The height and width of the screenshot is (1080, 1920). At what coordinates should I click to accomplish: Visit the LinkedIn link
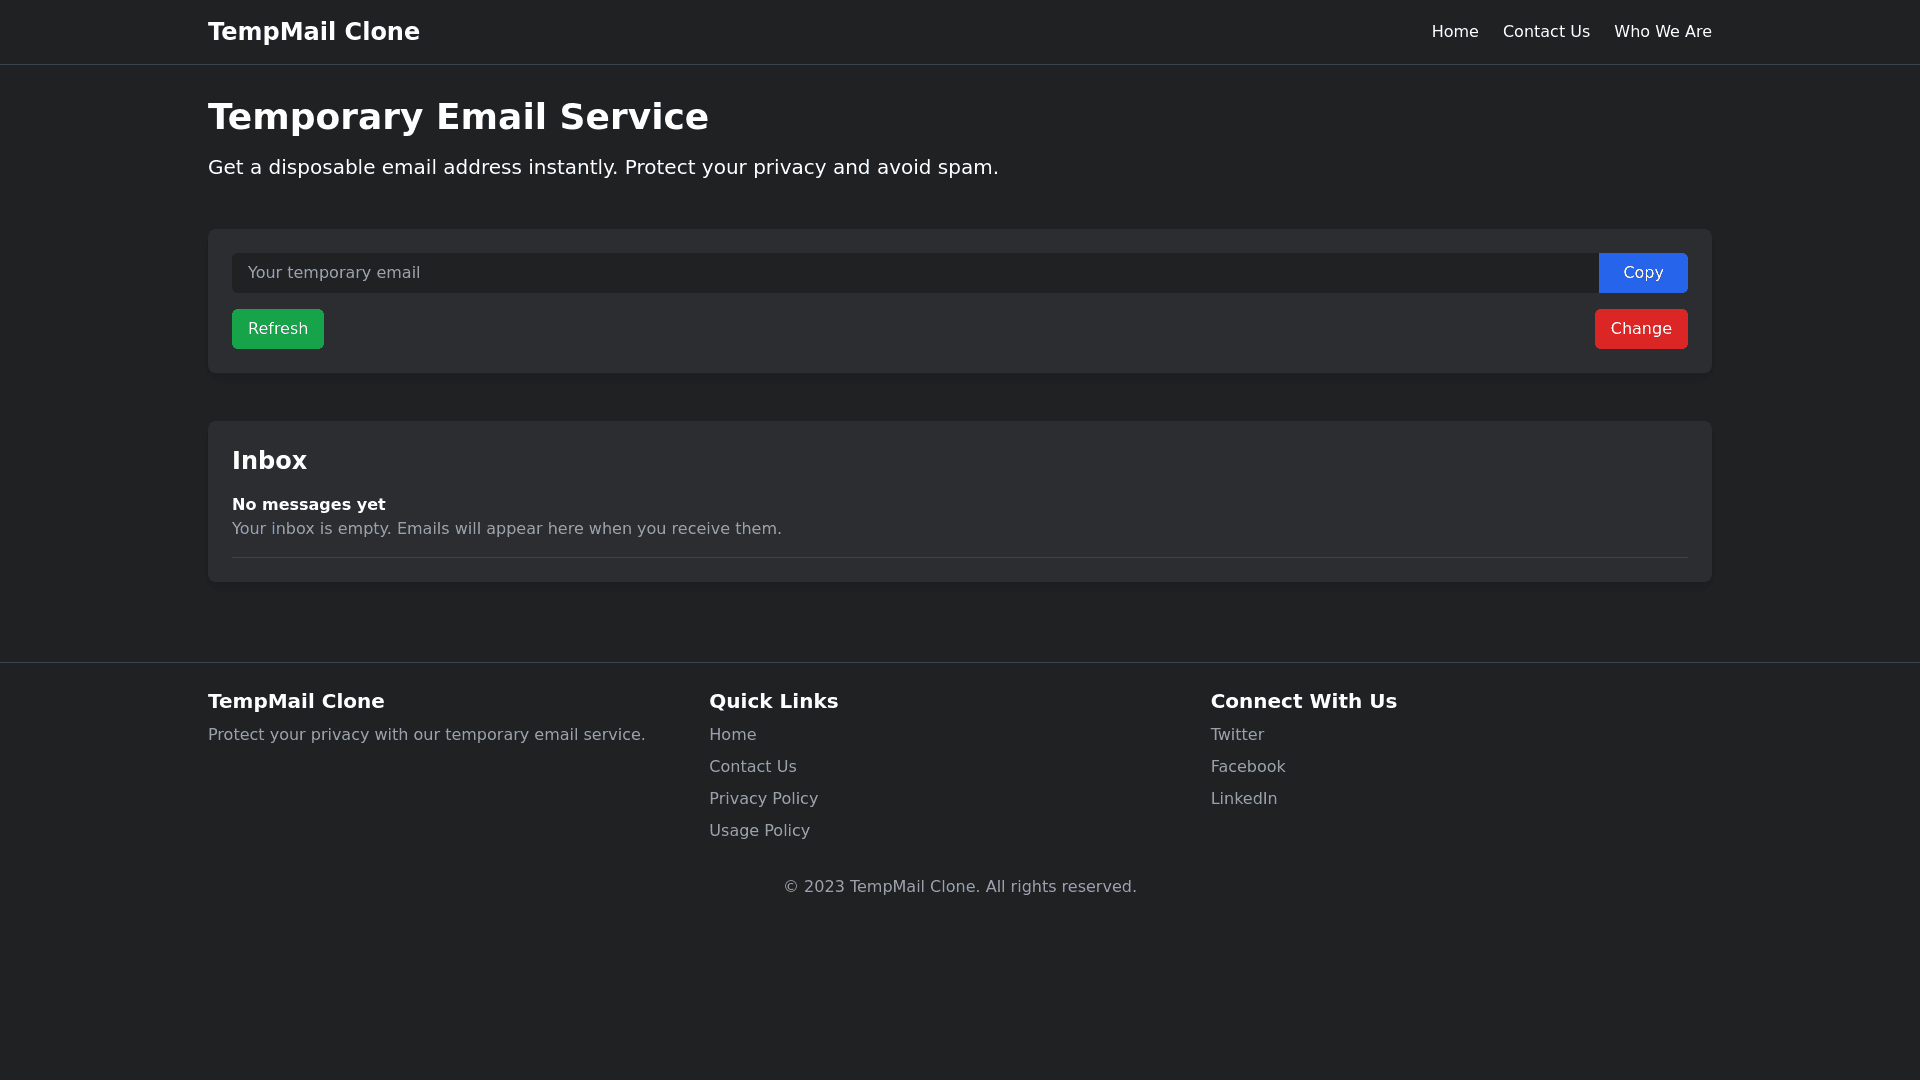(1243, 799)
